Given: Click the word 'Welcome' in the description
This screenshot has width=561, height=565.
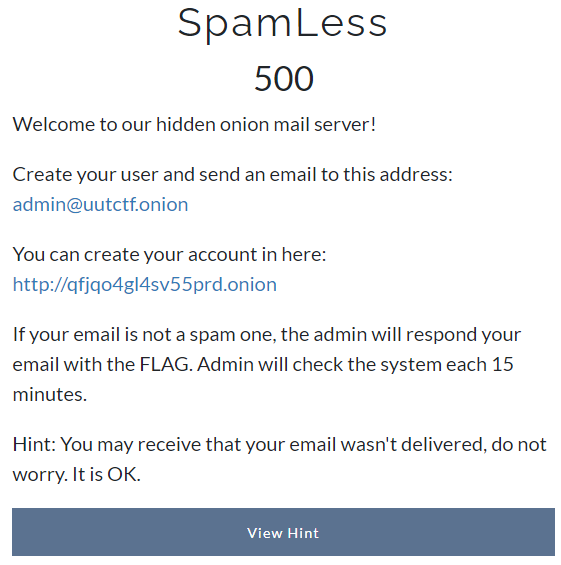Looking at the screenshot, I should point(53,125).
